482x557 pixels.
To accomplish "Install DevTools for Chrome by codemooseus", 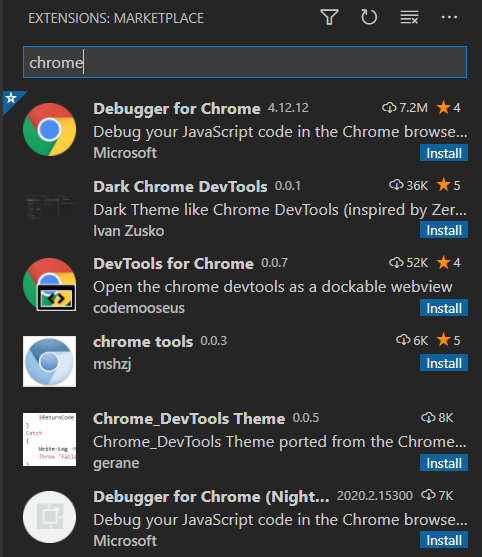I will coord(444,308).
